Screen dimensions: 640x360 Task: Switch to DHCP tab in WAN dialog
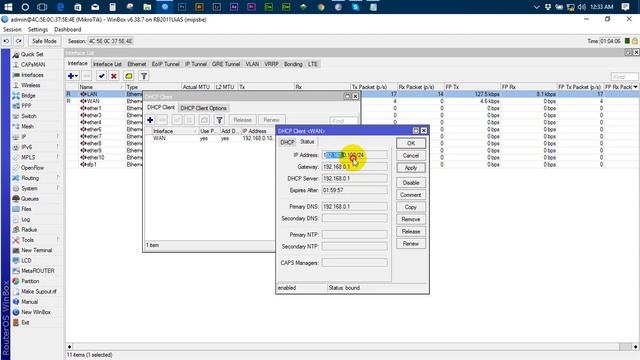[x=287, y=142]
